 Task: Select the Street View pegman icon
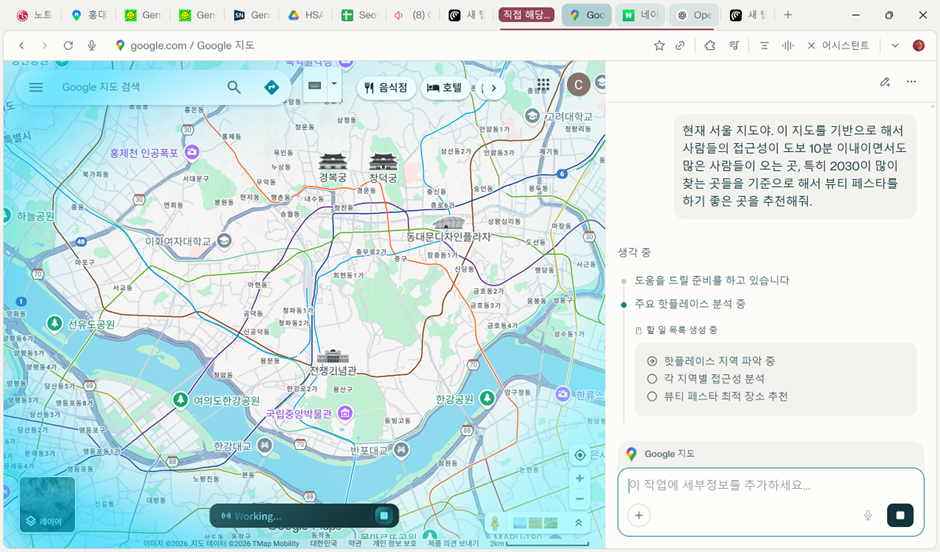point(495,523)
